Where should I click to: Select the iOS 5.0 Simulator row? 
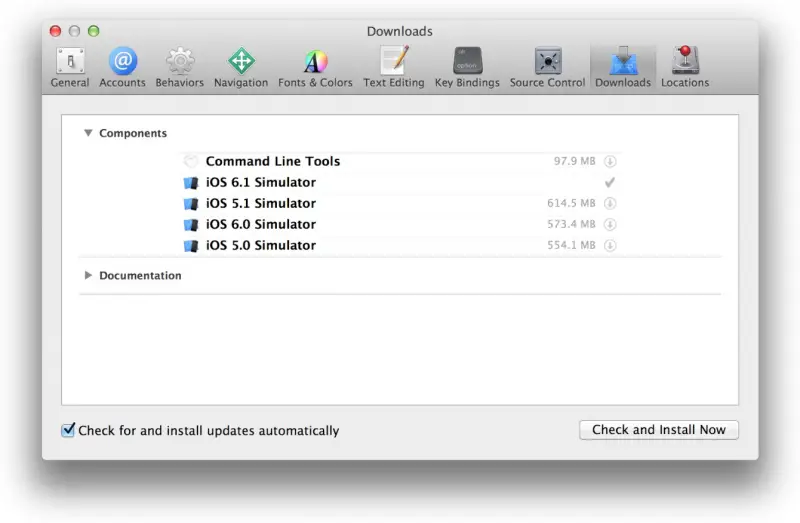coord(401,245)
